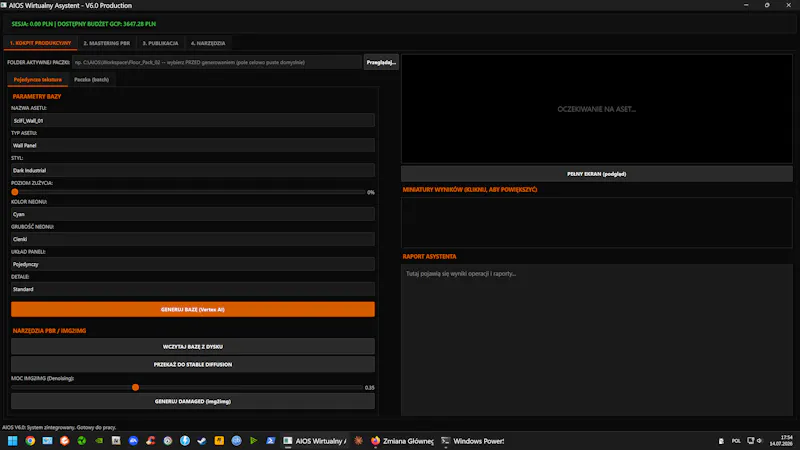Click the Przeglądaj... browse button
The width and height of the screenshot is (800, 450).
pos(381,62)
